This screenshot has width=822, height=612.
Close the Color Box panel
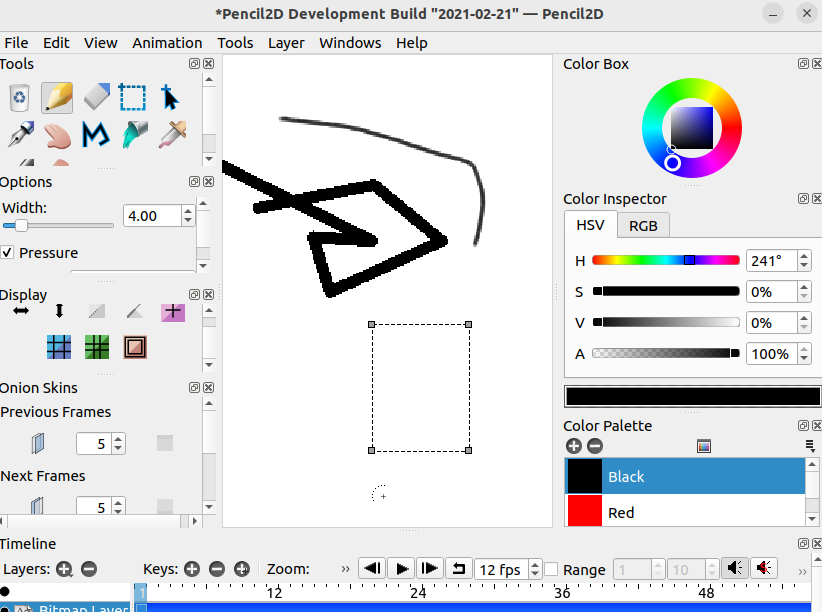[817, 63]
